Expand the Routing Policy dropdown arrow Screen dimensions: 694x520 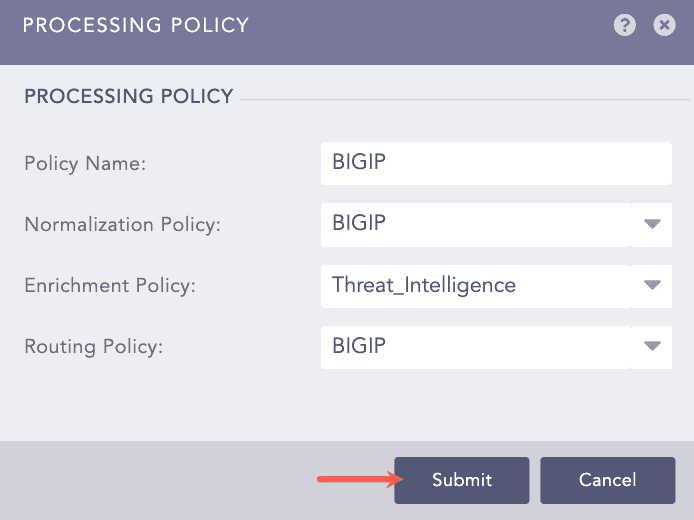pyautogui.click(x=652, y=346)
